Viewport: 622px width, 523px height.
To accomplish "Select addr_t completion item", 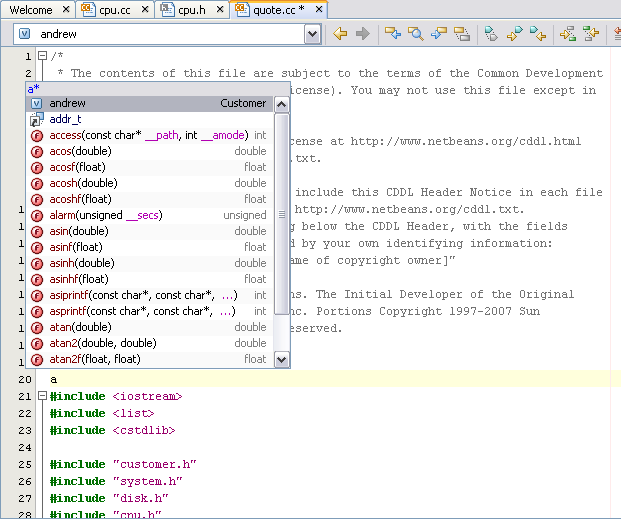I will (x=150, y=119).
